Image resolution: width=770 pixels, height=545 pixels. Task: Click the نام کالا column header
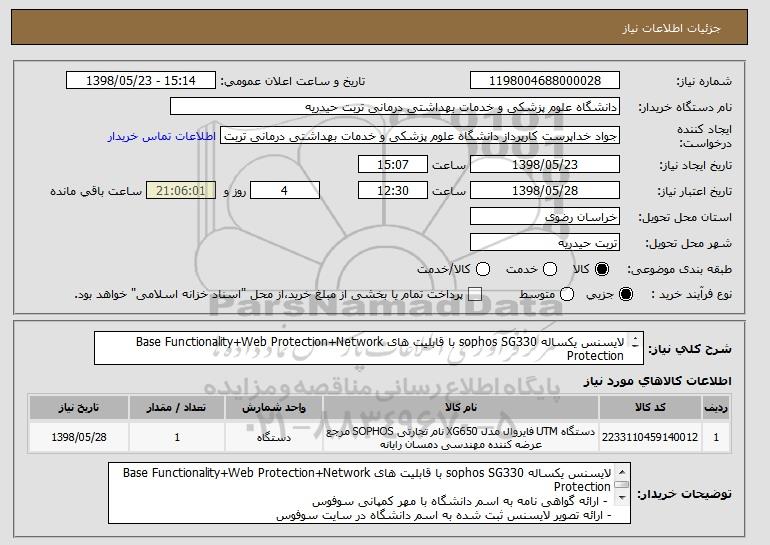461,408
